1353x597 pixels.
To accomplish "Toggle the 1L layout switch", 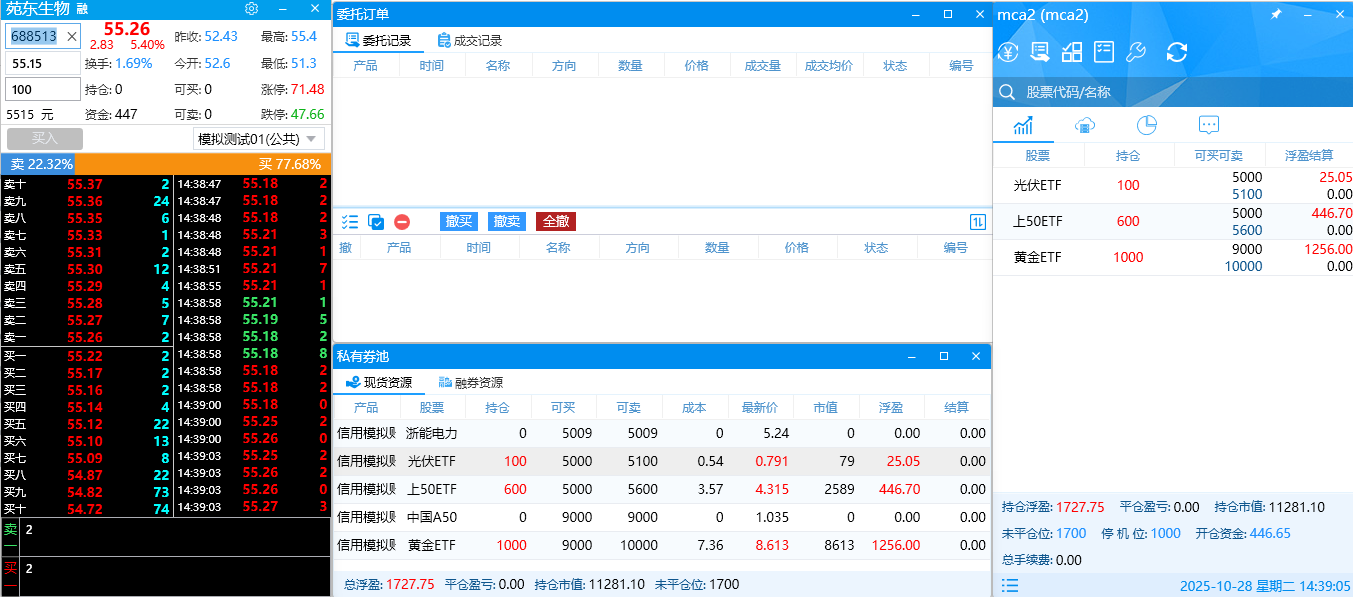I will point(977,221).
